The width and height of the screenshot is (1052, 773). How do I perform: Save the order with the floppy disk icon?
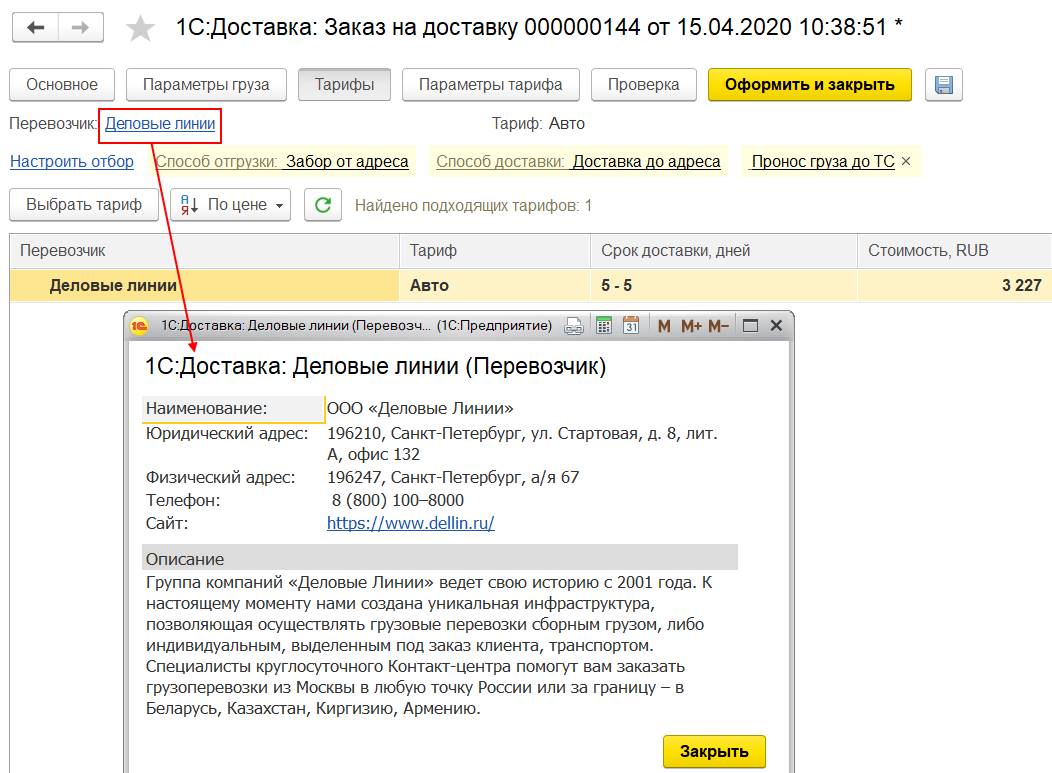click(943, 85)
